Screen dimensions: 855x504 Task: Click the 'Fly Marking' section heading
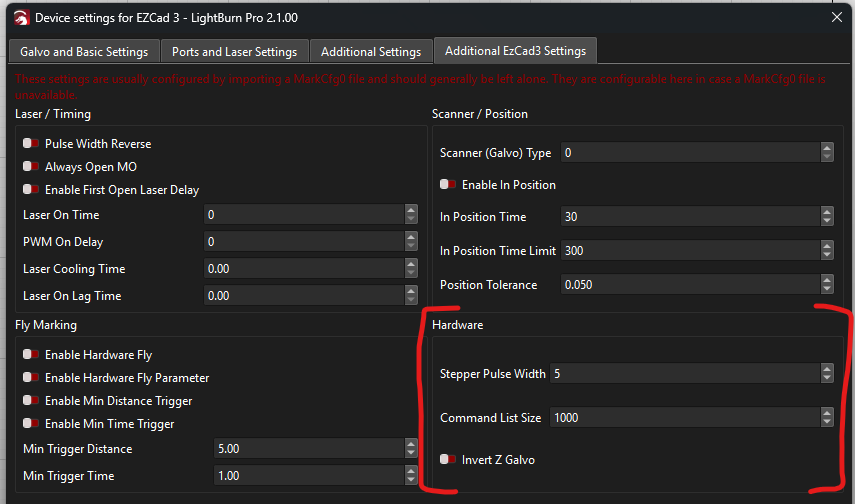(x=46, y=325)
